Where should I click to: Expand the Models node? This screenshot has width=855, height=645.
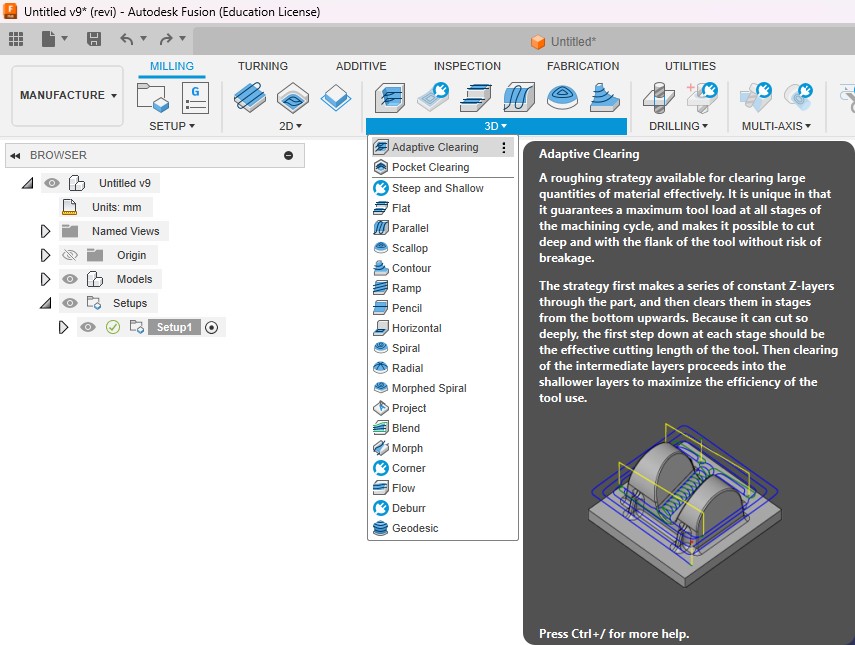[x=46, y=279]
